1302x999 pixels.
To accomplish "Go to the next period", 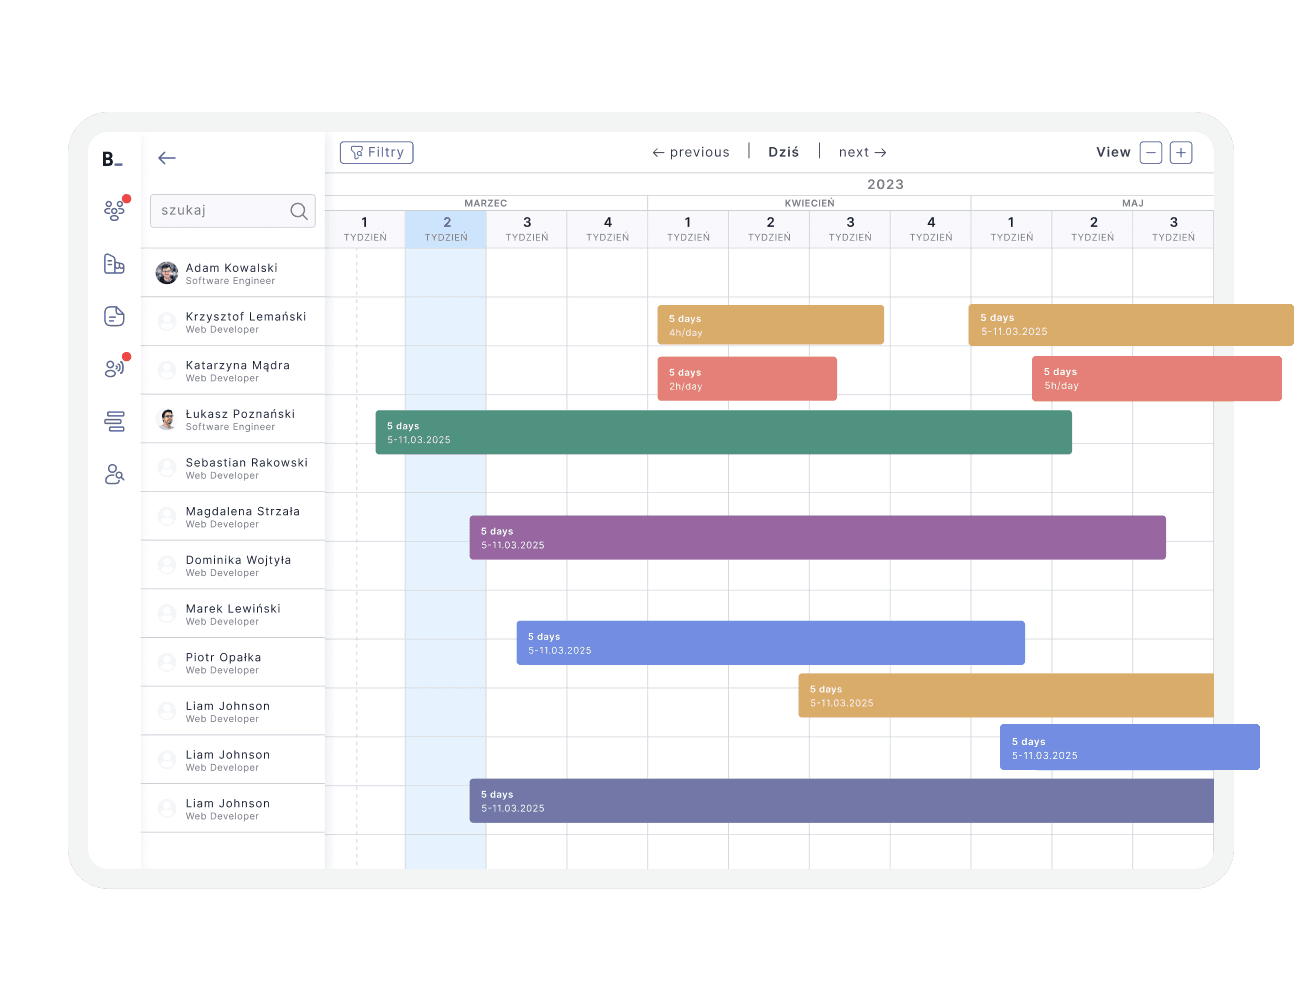I will tap(862, 153).
